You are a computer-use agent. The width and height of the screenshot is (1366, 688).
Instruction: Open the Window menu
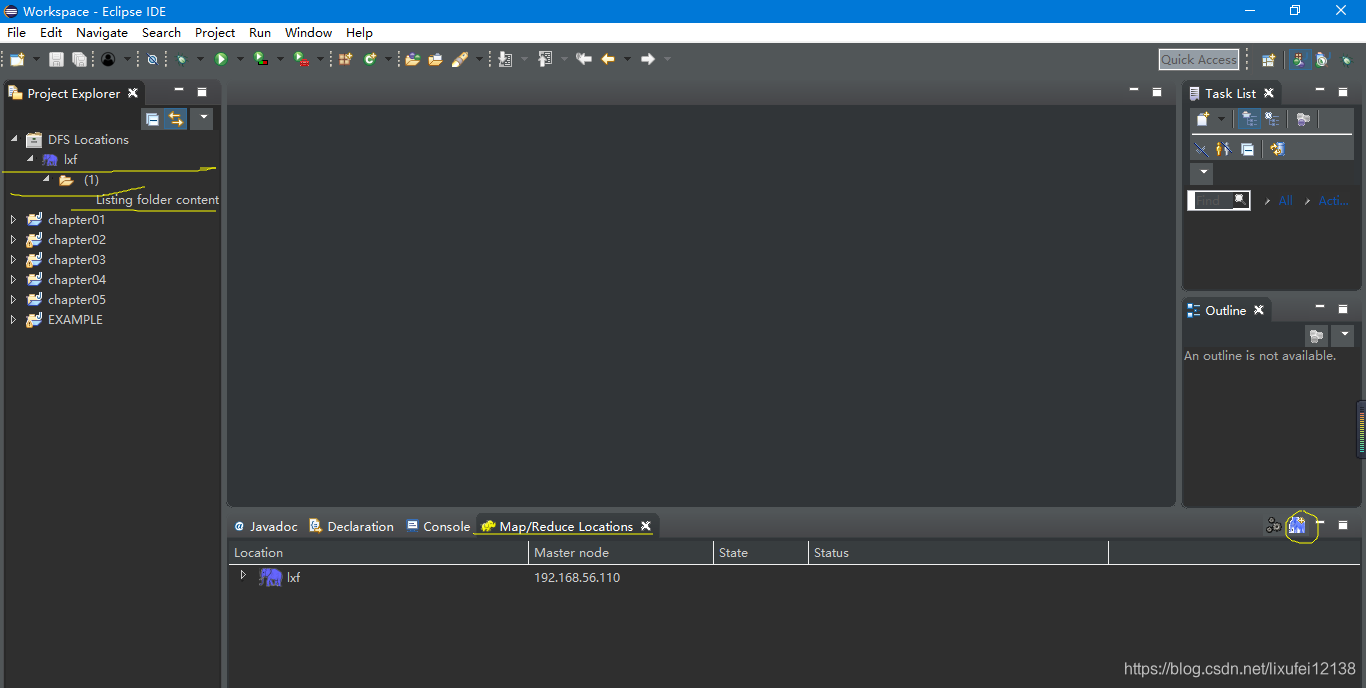308,33
